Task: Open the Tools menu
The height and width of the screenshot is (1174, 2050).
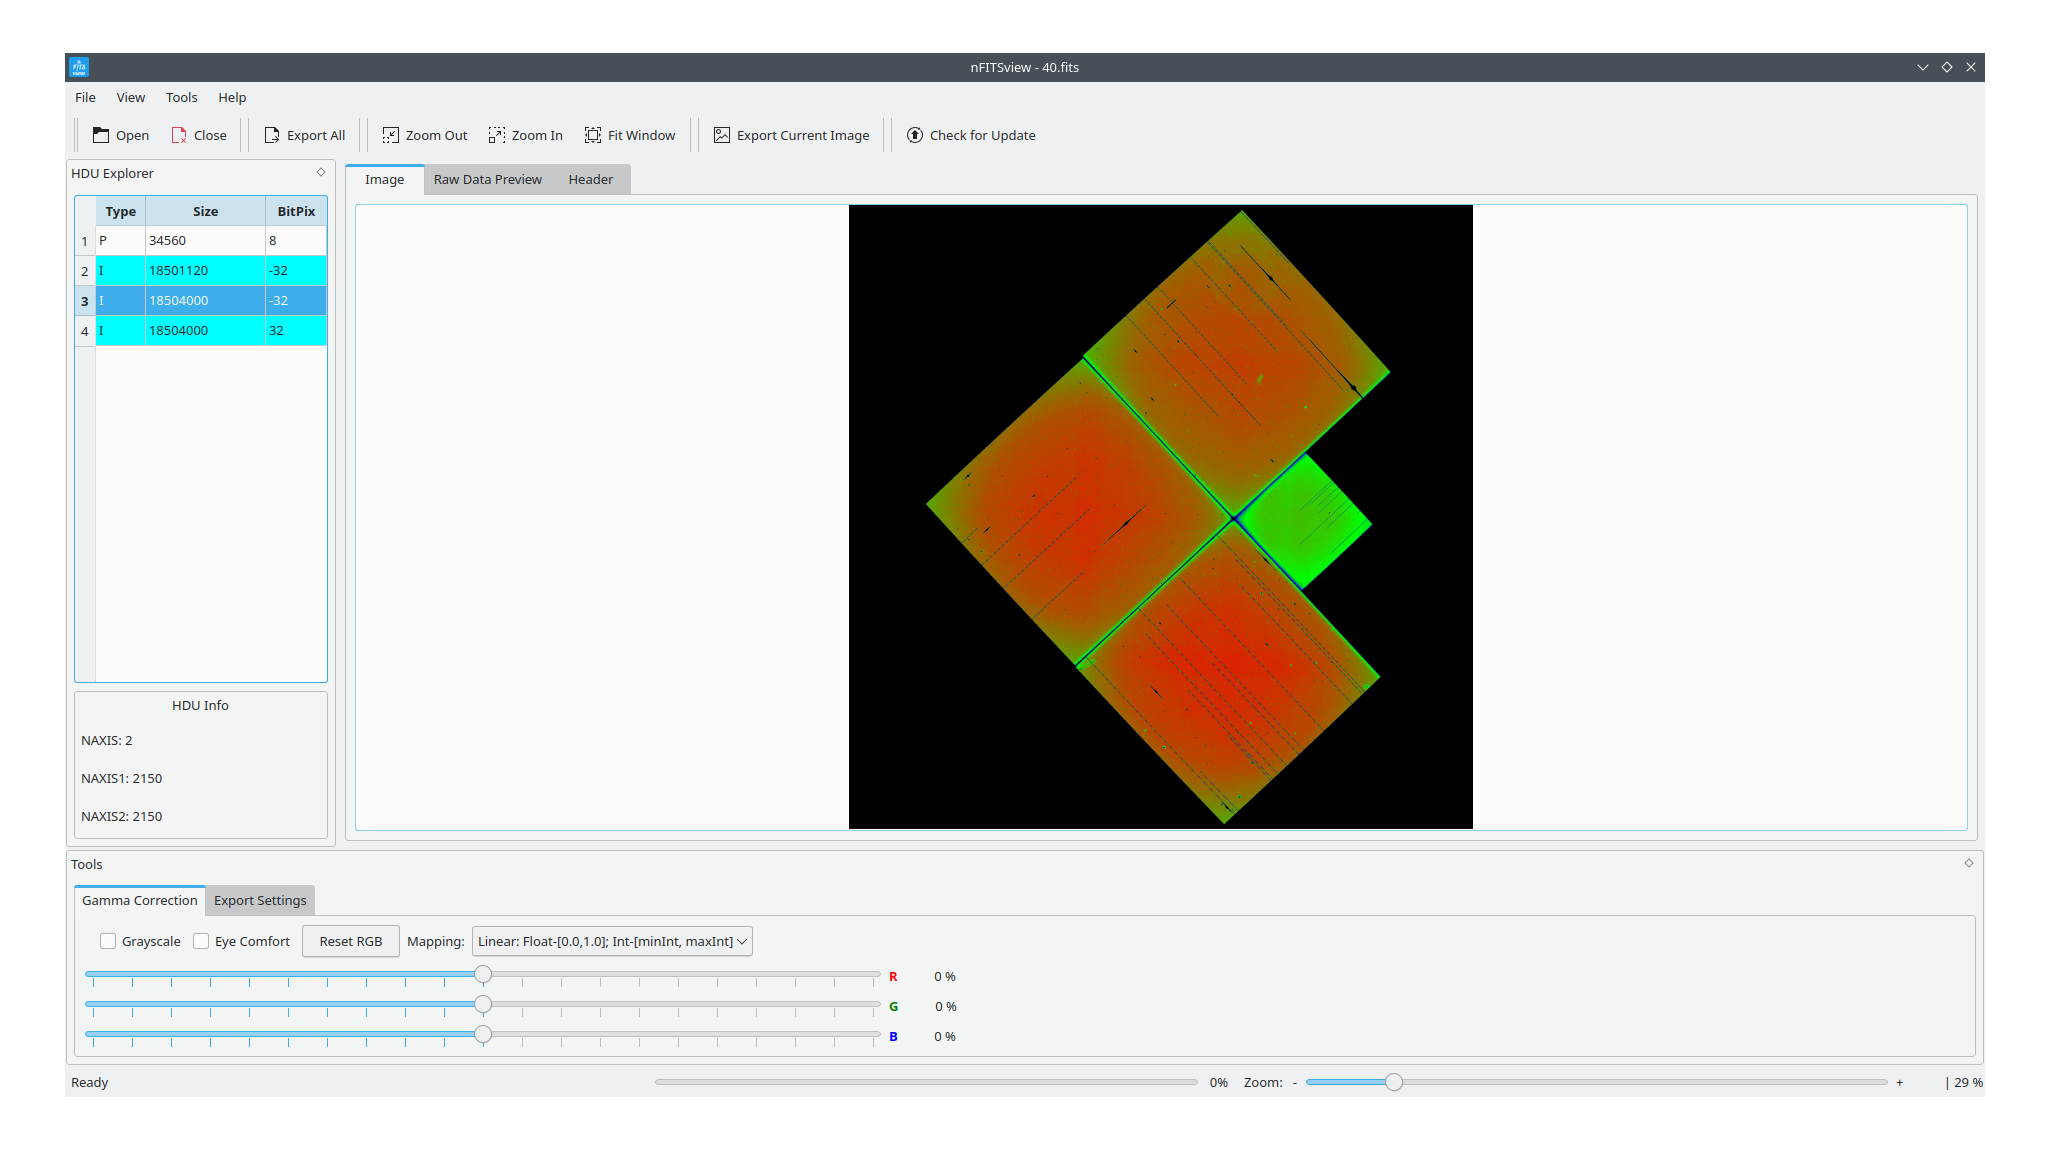Action: tap(181, 97)
